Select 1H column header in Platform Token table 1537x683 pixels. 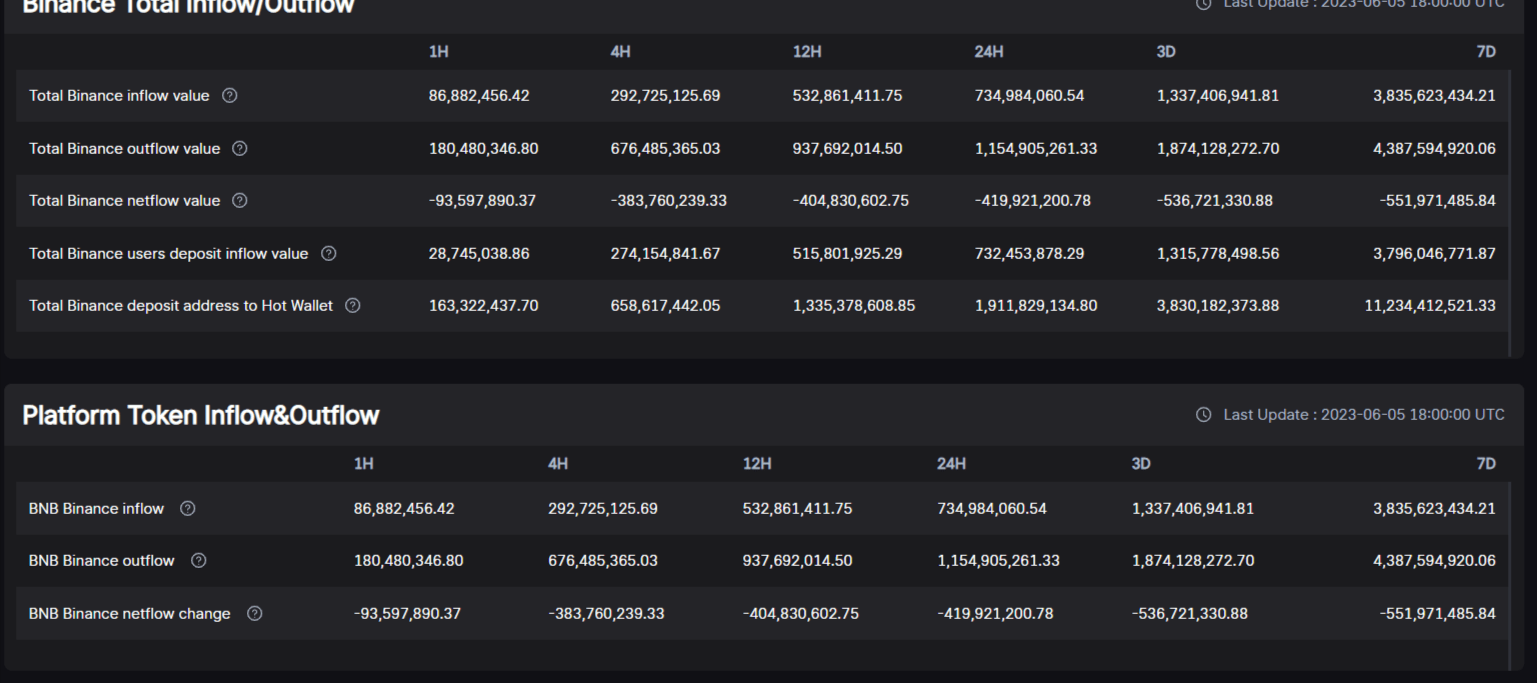(x=364, y=463)
